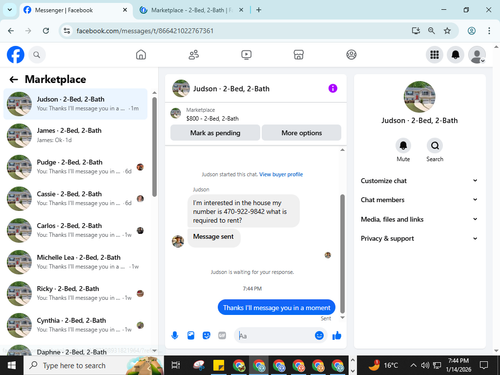Image resolution: width=500 pixels, height=375 pixels.
Task: Bookmark this page star icon
Action: [447, 31]
